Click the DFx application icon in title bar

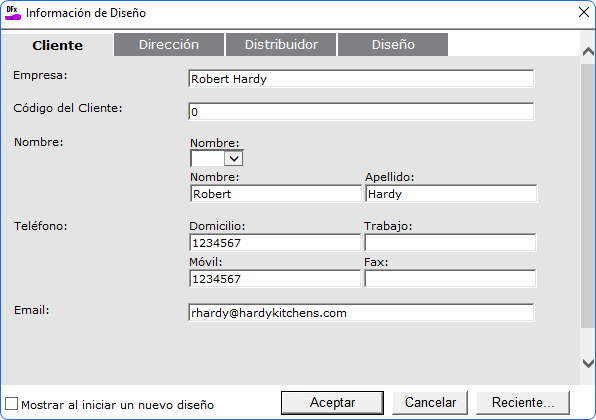13,13
